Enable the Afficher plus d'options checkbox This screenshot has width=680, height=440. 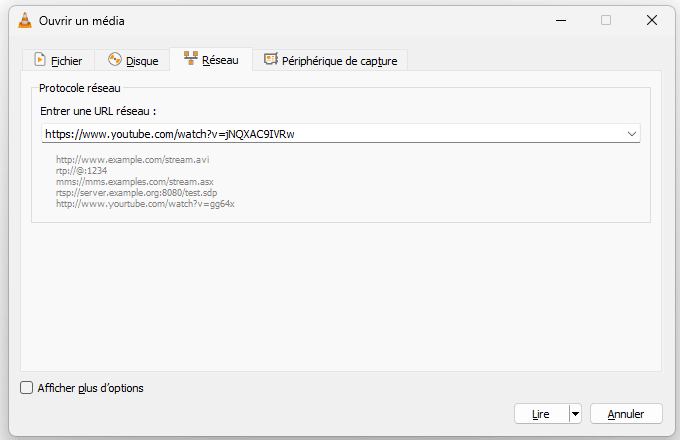(x=27, y=388)
